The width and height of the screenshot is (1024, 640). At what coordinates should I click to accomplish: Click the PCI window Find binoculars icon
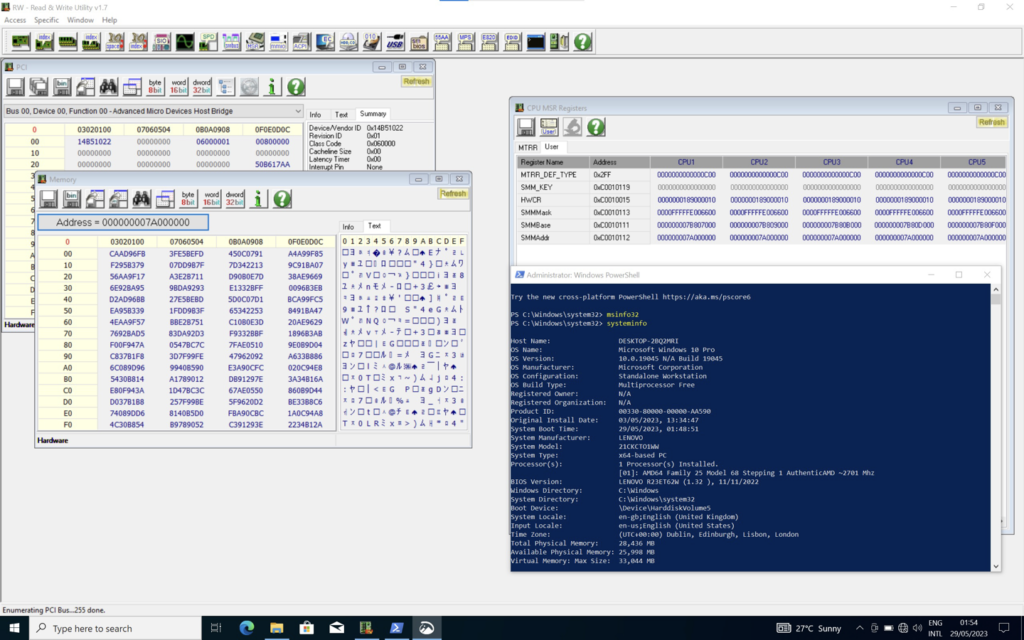click(108, 87)
